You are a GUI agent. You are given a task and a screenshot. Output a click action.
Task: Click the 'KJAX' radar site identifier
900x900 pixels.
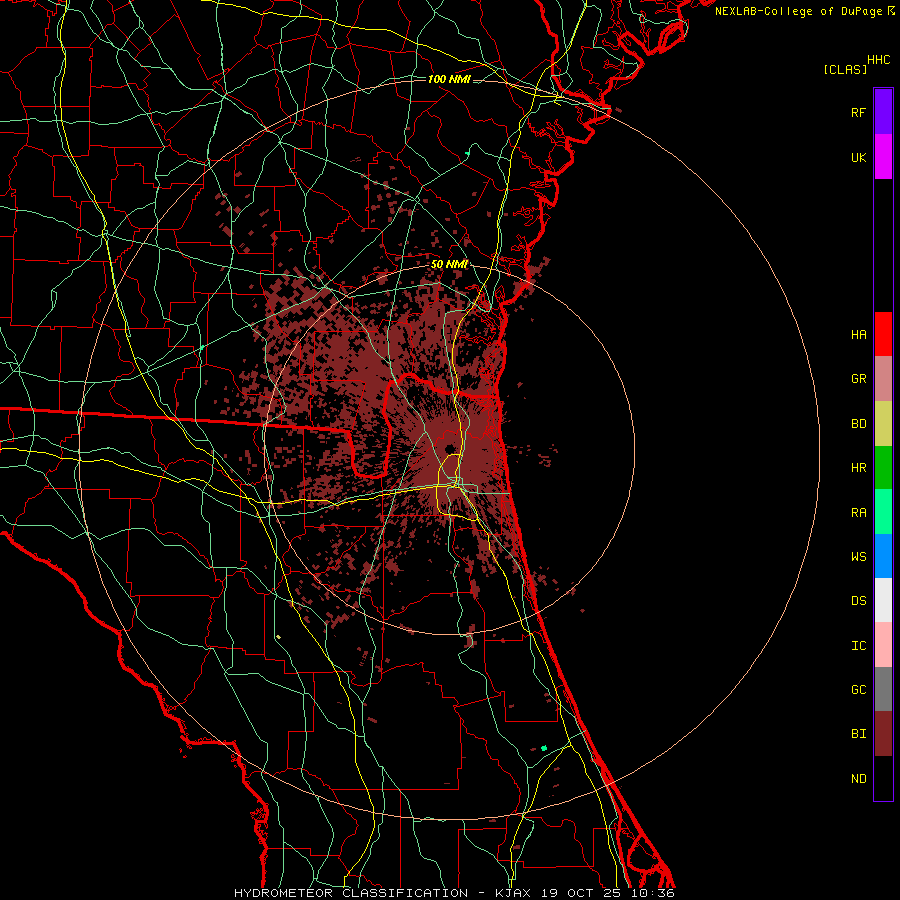[x=513, y=893]
